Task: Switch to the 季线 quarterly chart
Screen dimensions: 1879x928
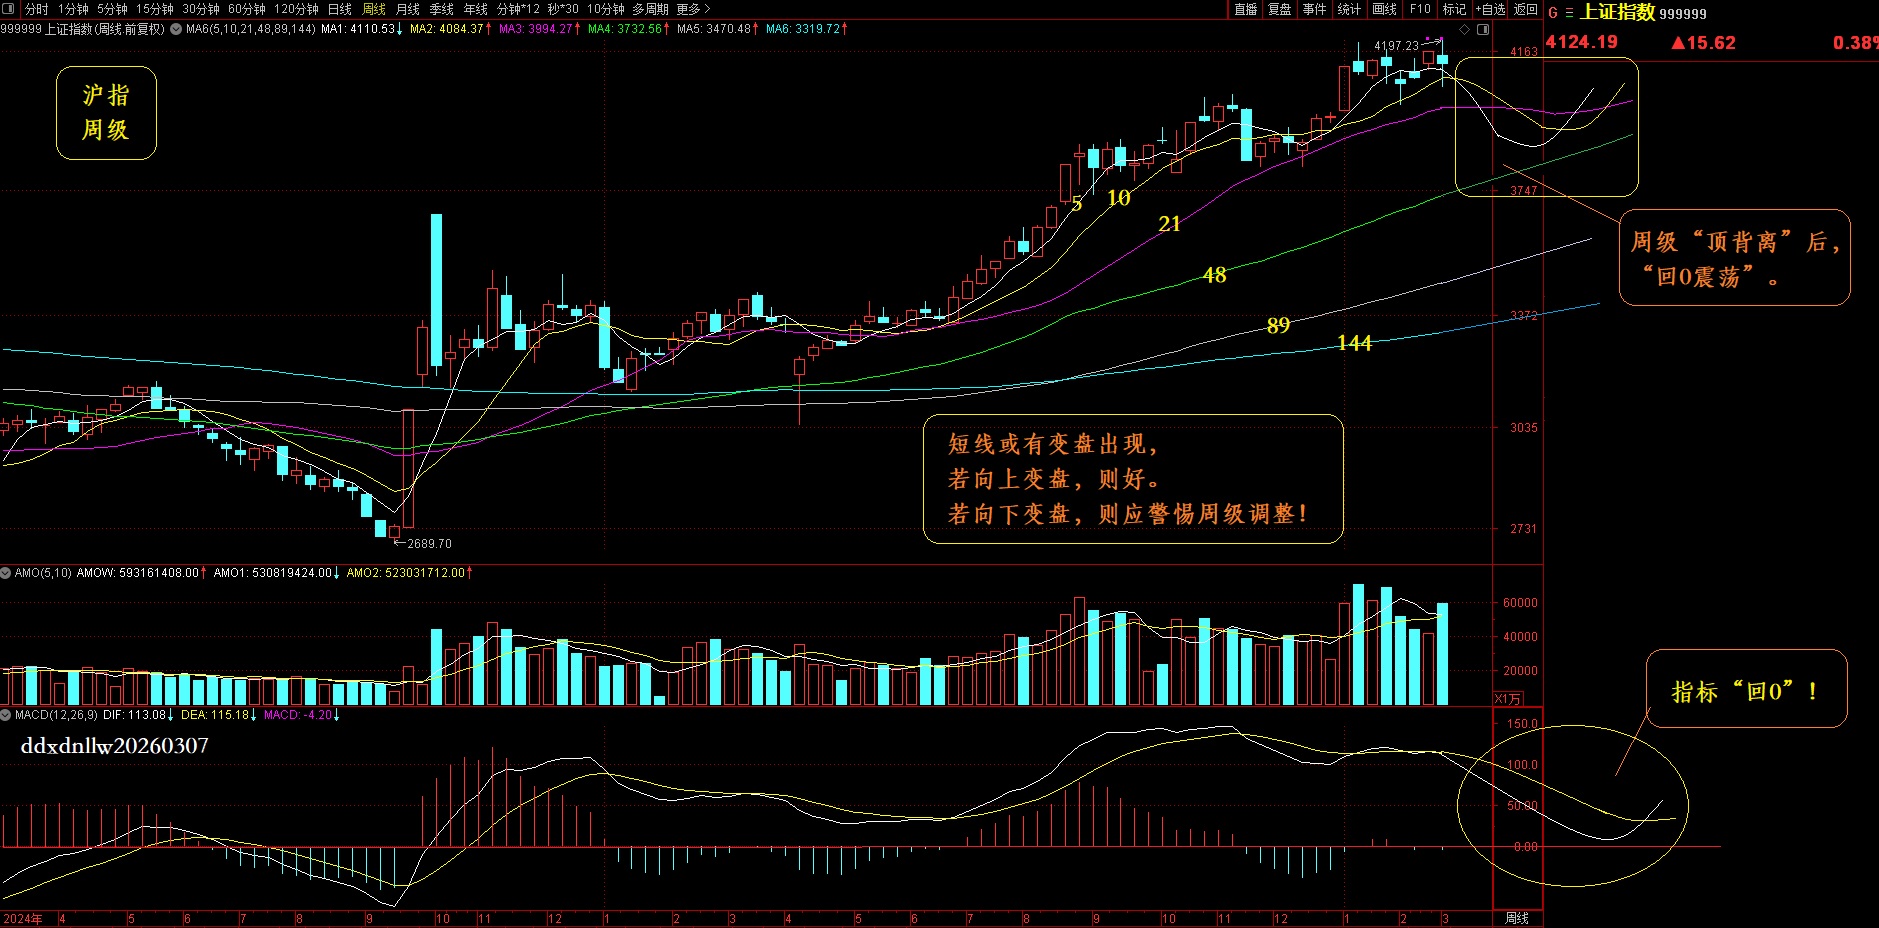Action: pyautogui.click(x=442, y=9)
